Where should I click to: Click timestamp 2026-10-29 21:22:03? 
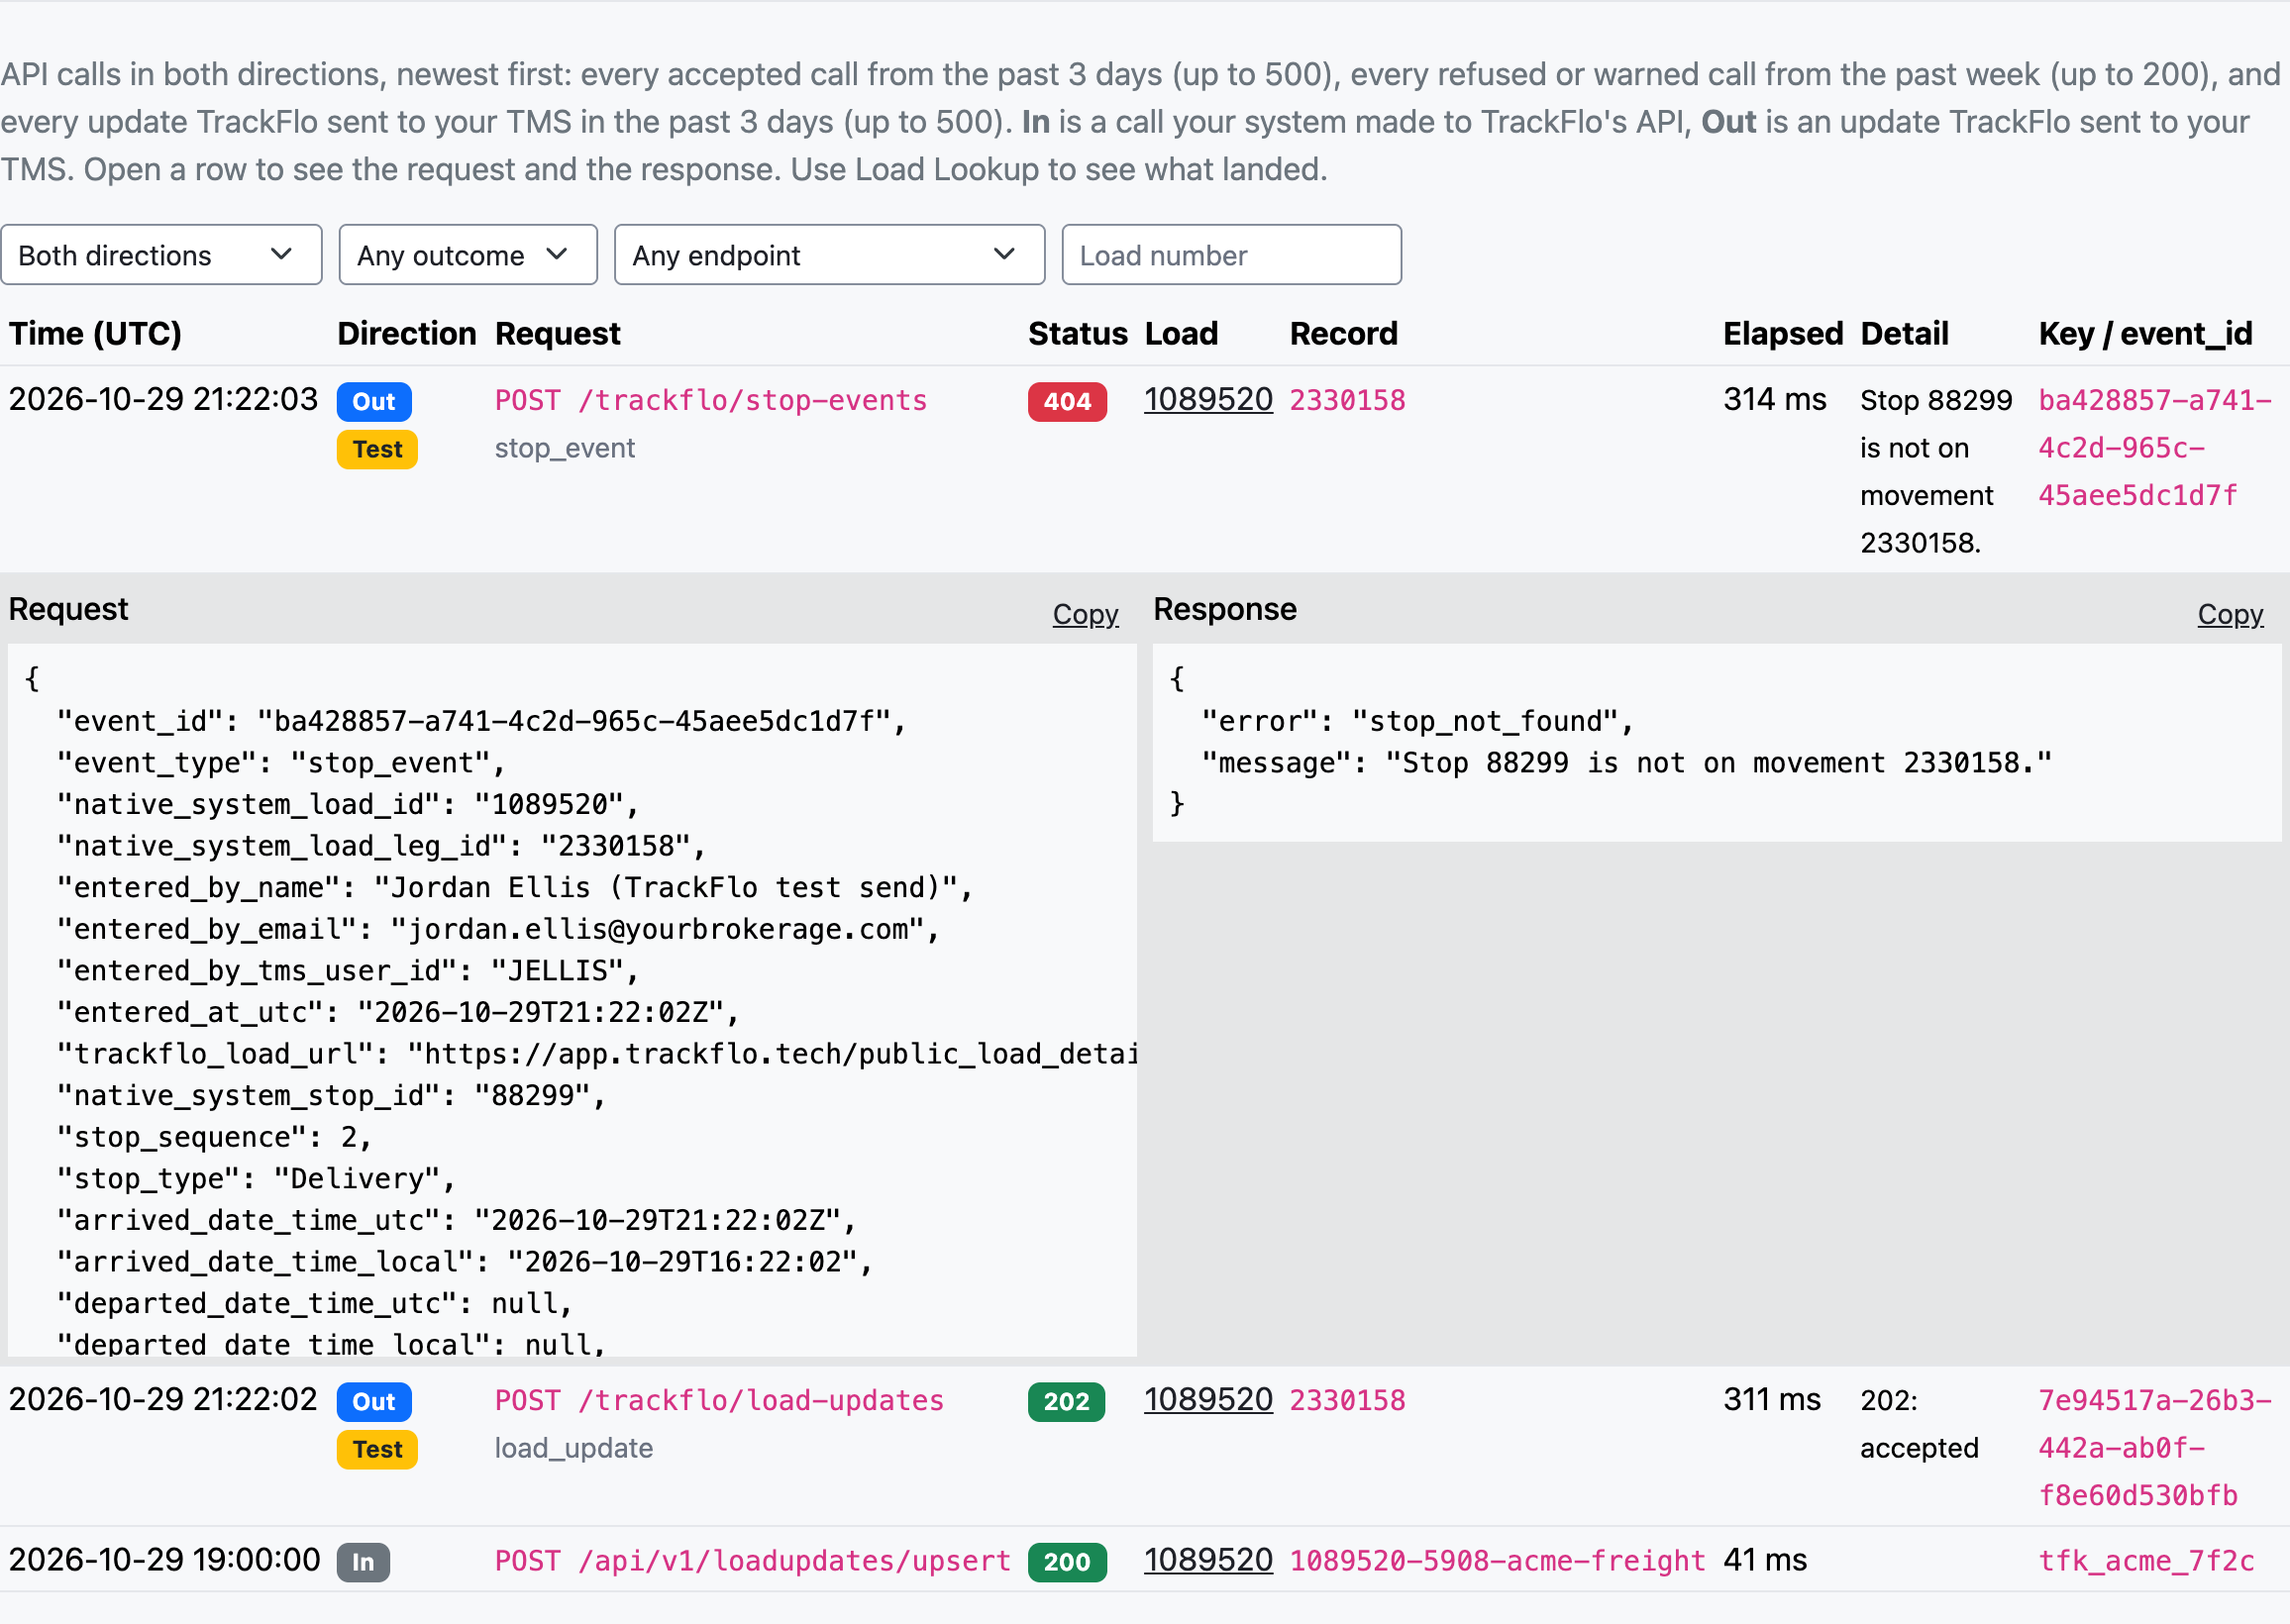[x=163, y=400]
